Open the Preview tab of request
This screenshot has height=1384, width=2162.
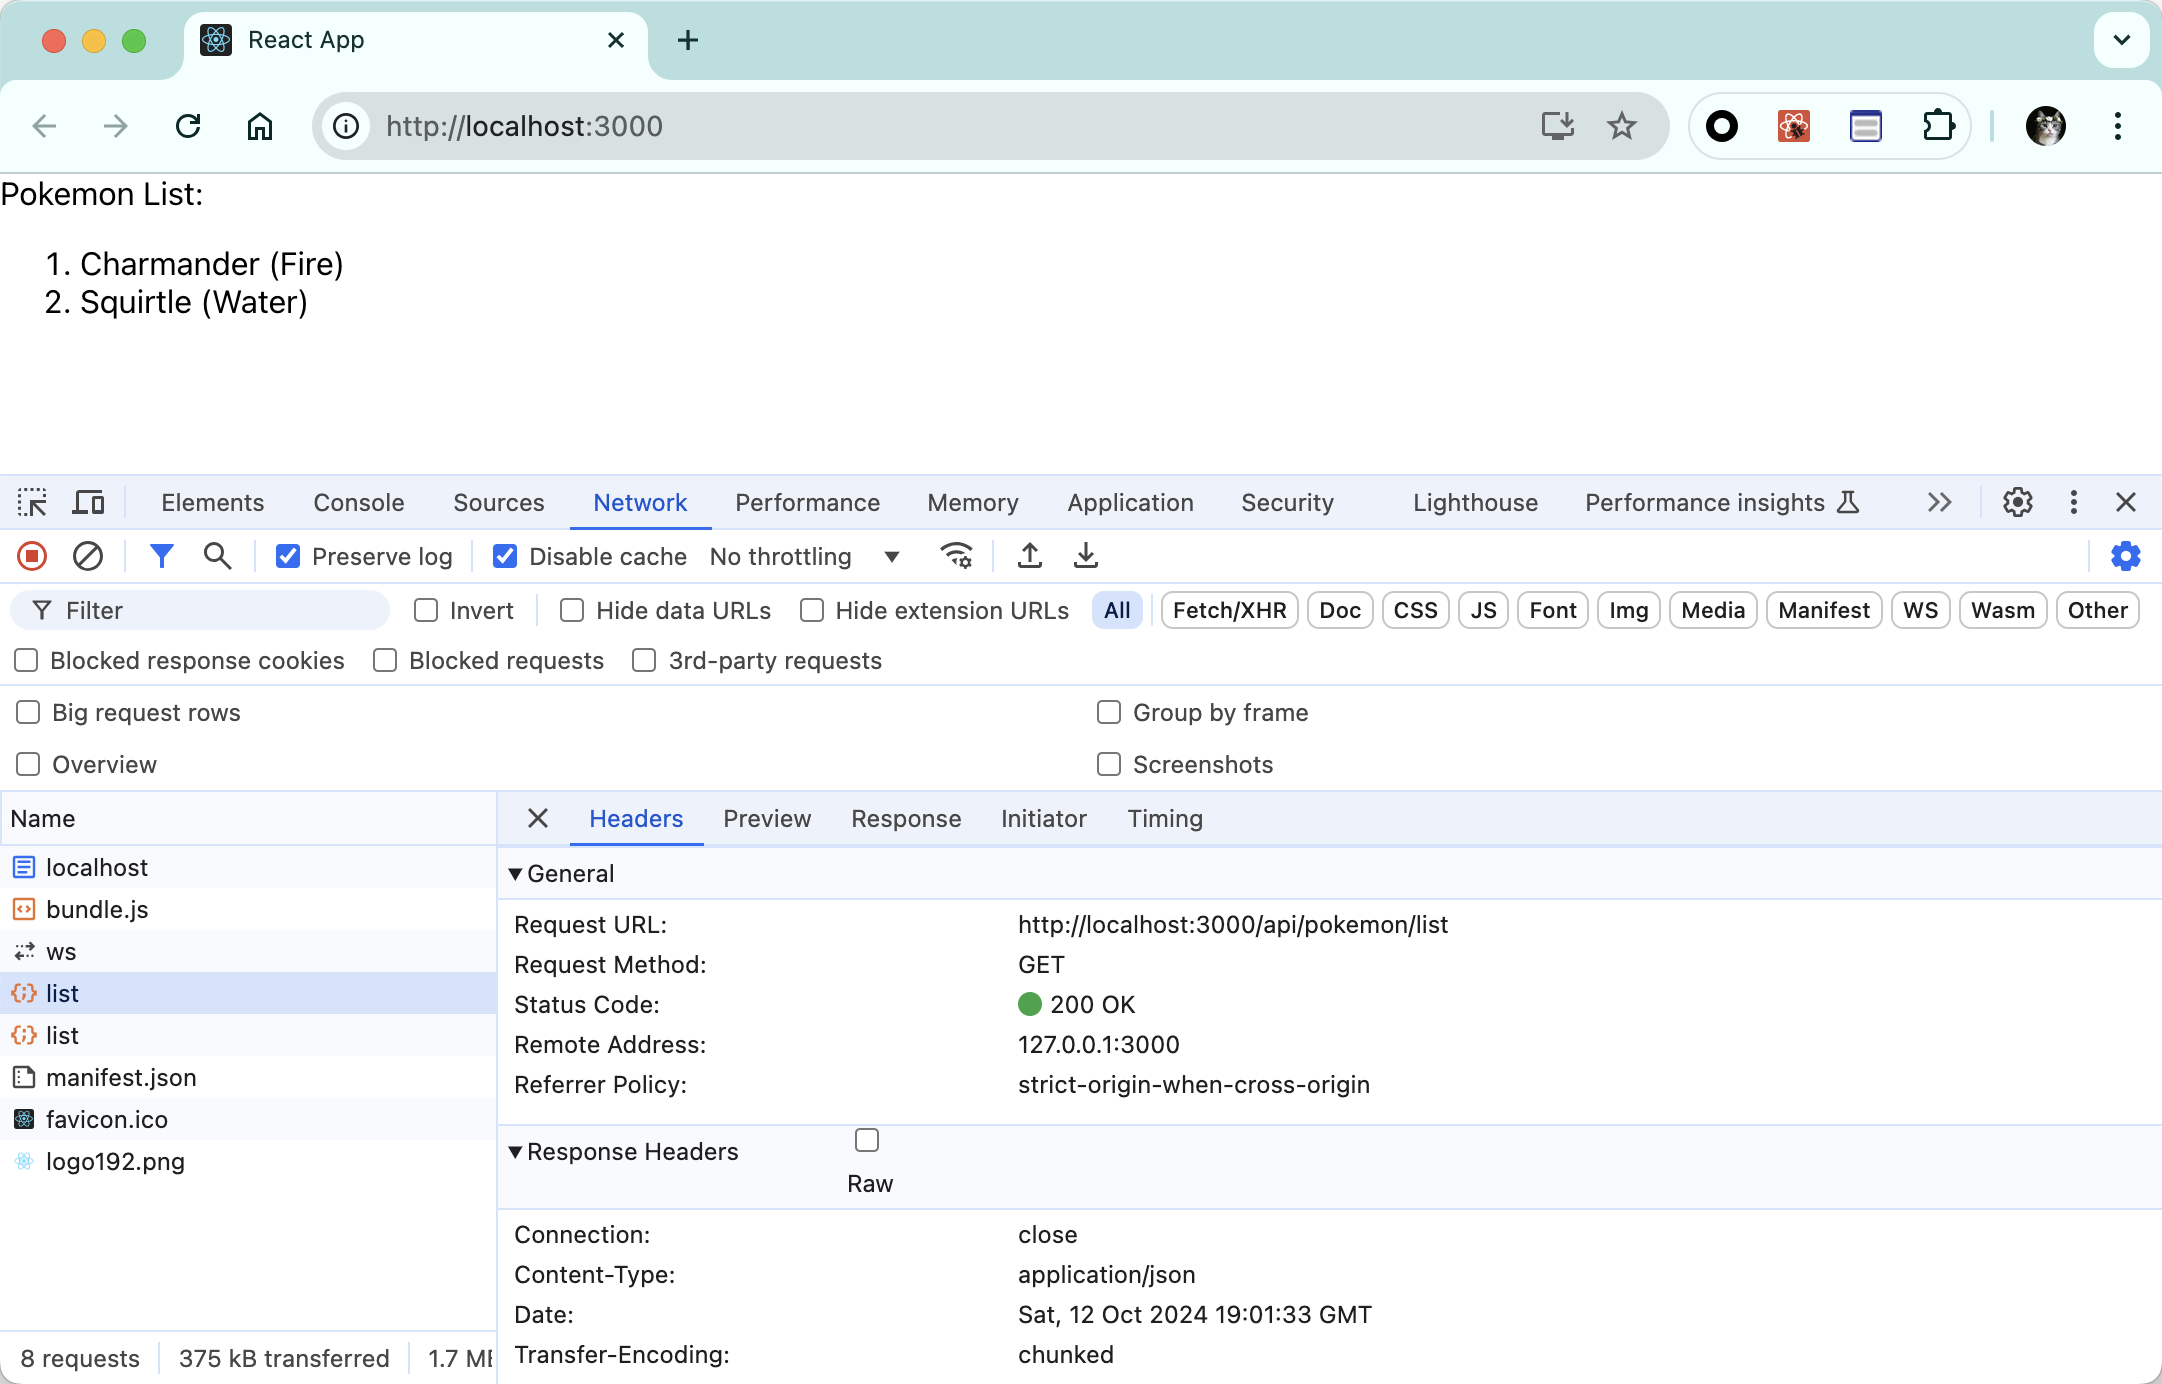click(x=766, y=818)
